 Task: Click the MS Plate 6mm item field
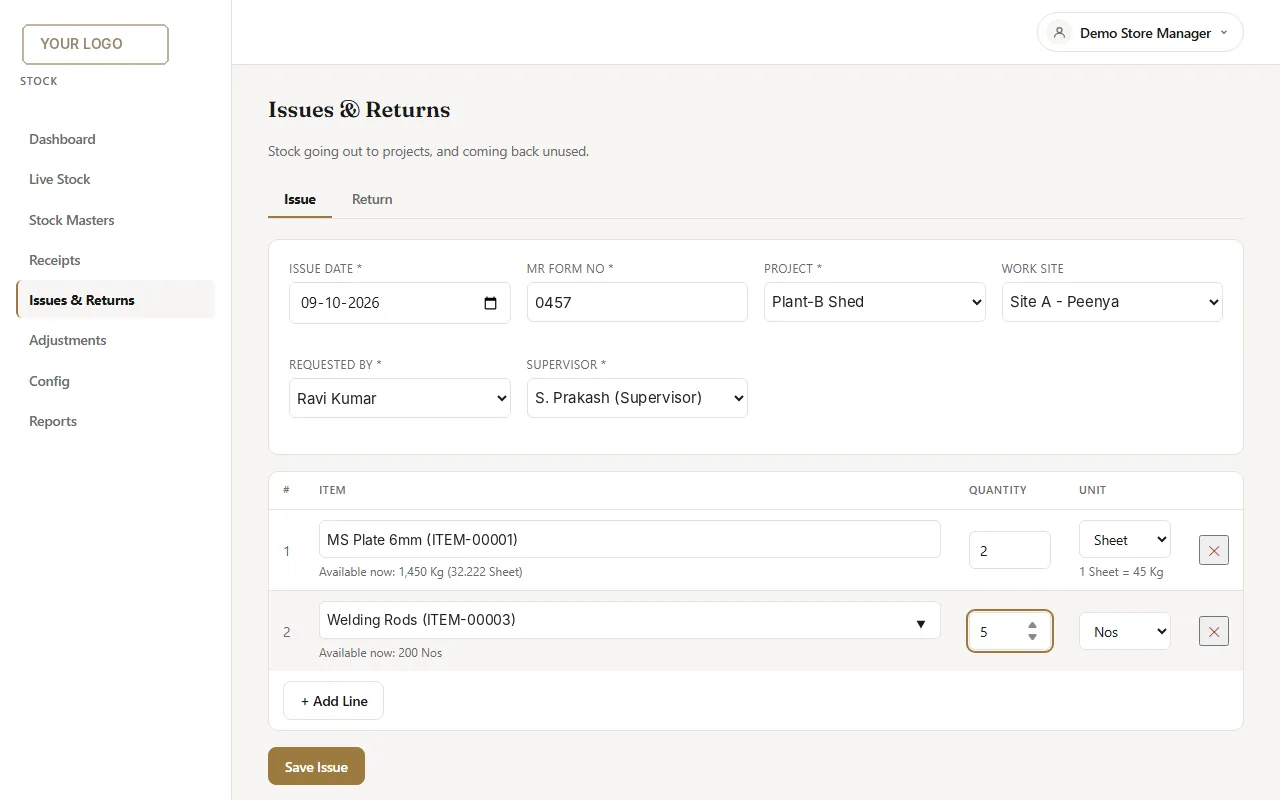point(630,539)
